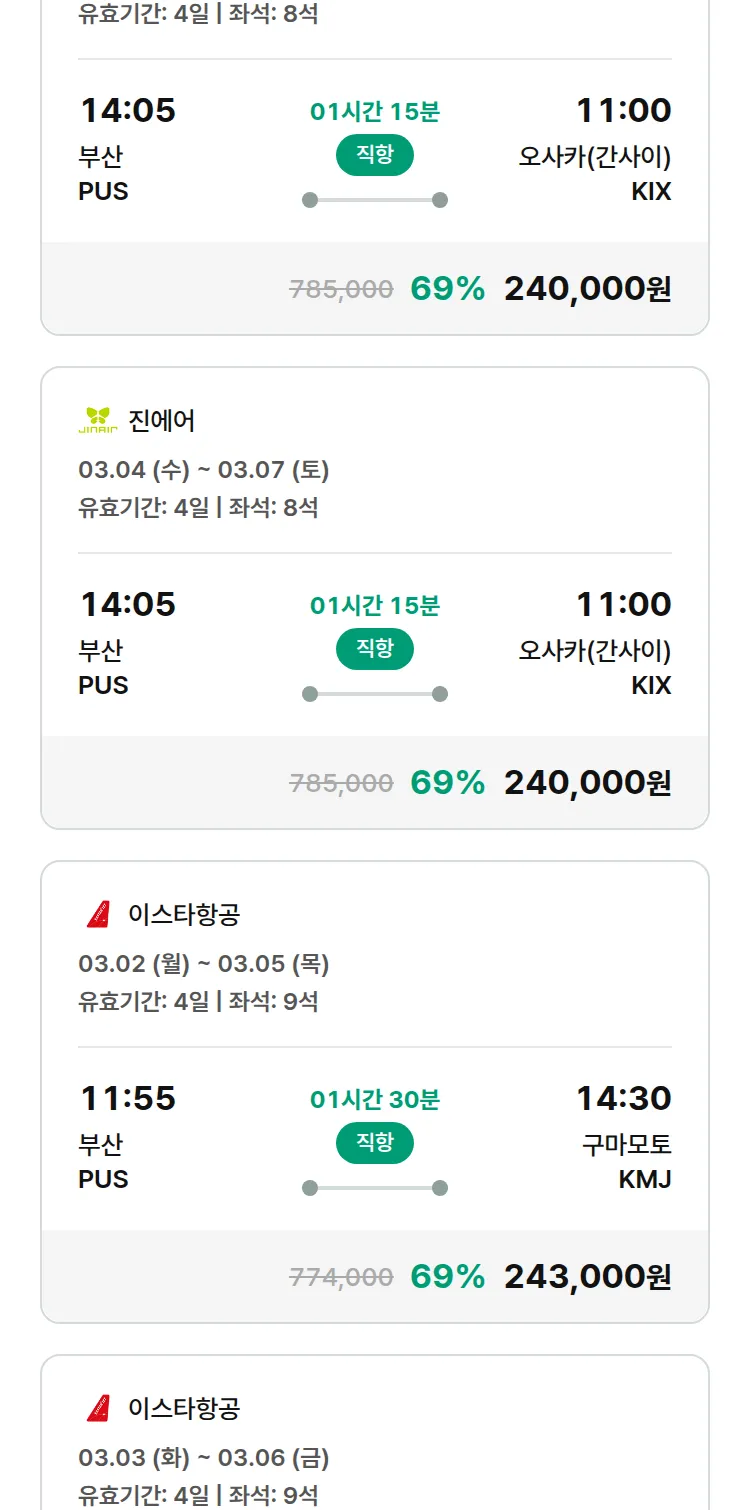This screenshot has width=750, height=1510.
Task: Click the 구마모토 KMJ destination
Action: pyautogui.click(x=627, y=1161)
